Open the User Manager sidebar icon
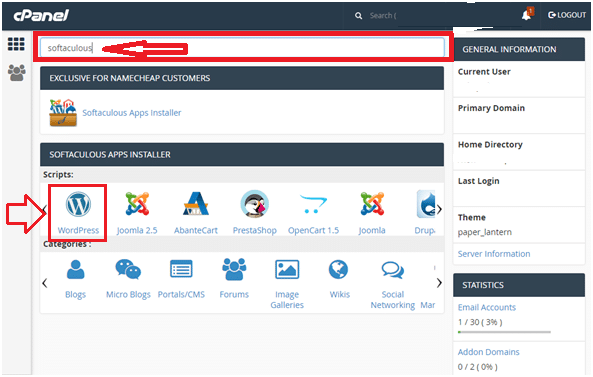Image resolution: width=593 pixels, height=377 pixels. (17, 73)
